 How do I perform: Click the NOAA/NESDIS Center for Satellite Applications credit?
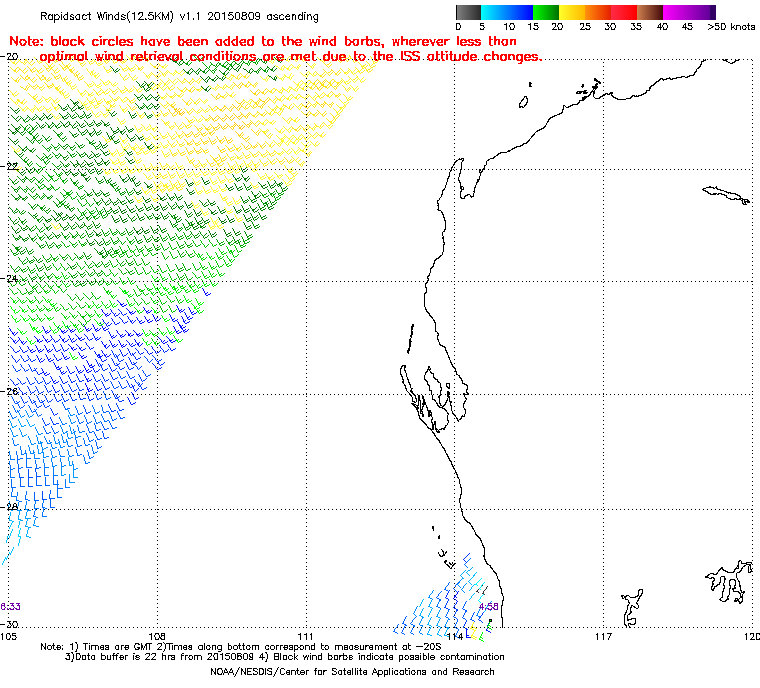pos(352,672)
